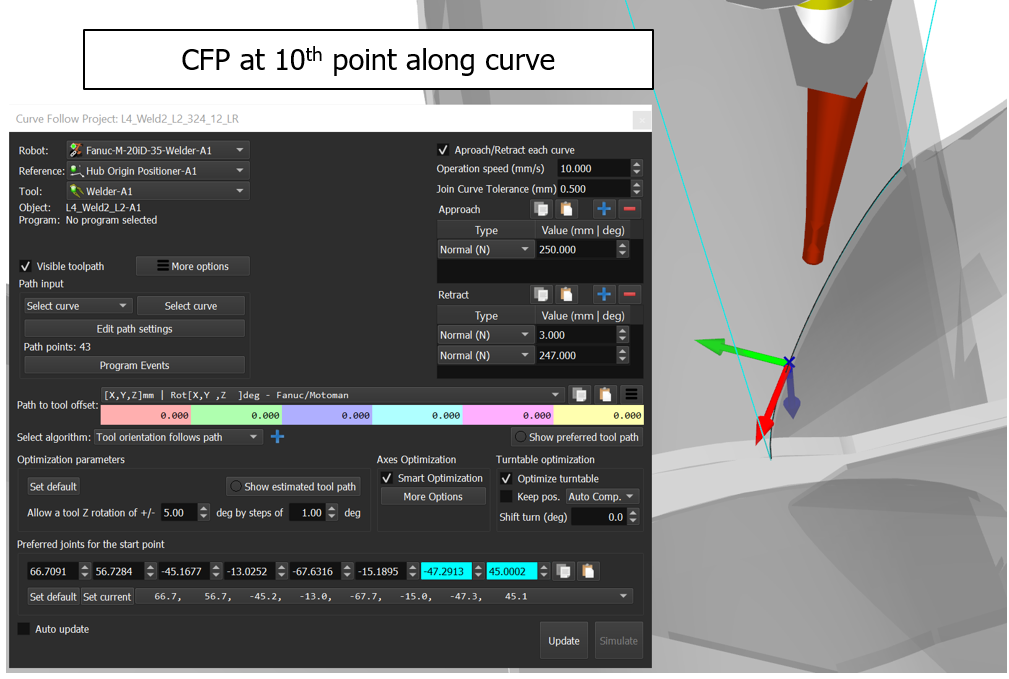
Task: Click the blue plus beside Select algorithm
Action: click(278, 437)
